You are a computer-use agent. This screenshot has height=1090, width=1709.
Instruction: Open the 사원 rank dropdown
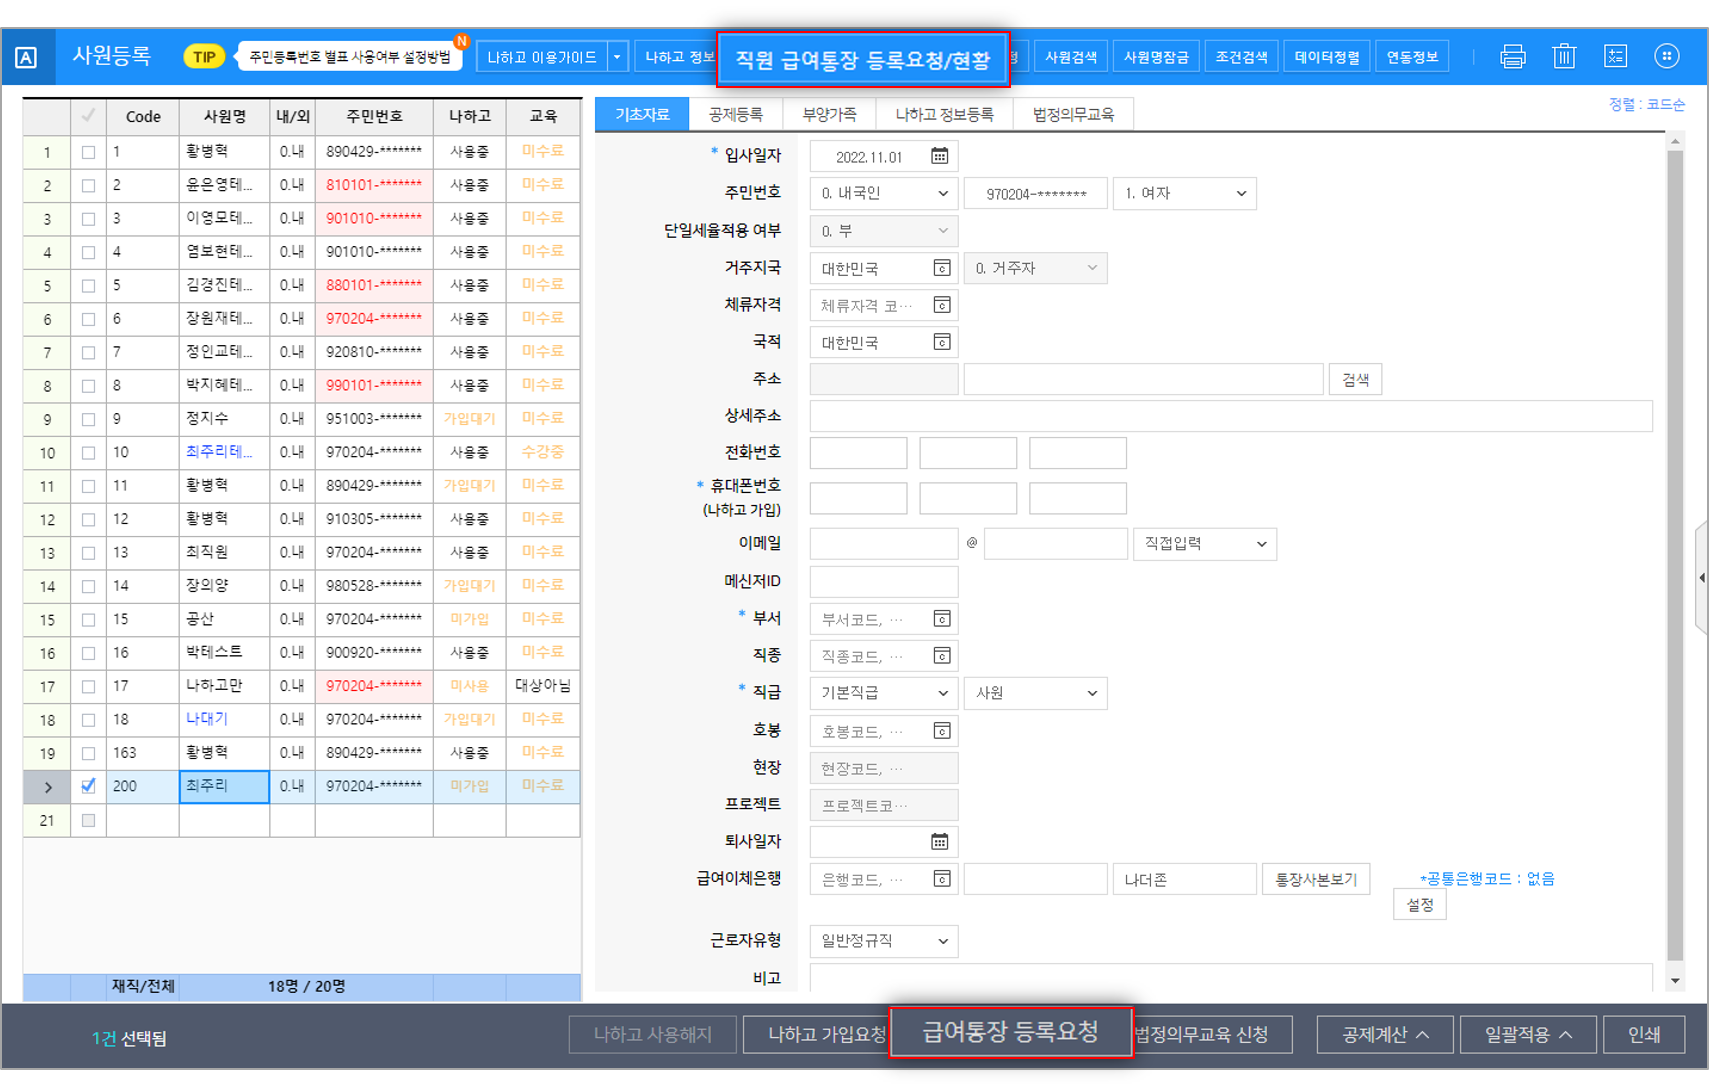1035,693
